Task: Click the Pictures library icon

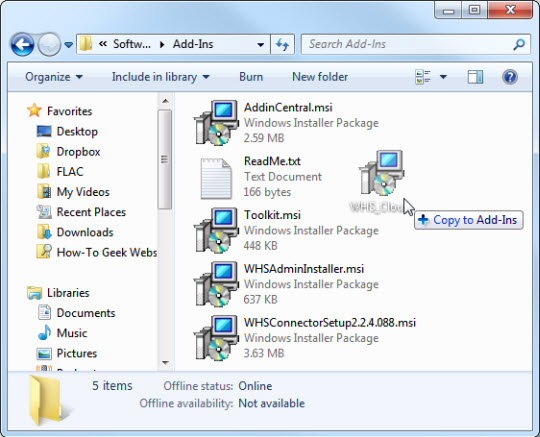Action: click(44, 353)
